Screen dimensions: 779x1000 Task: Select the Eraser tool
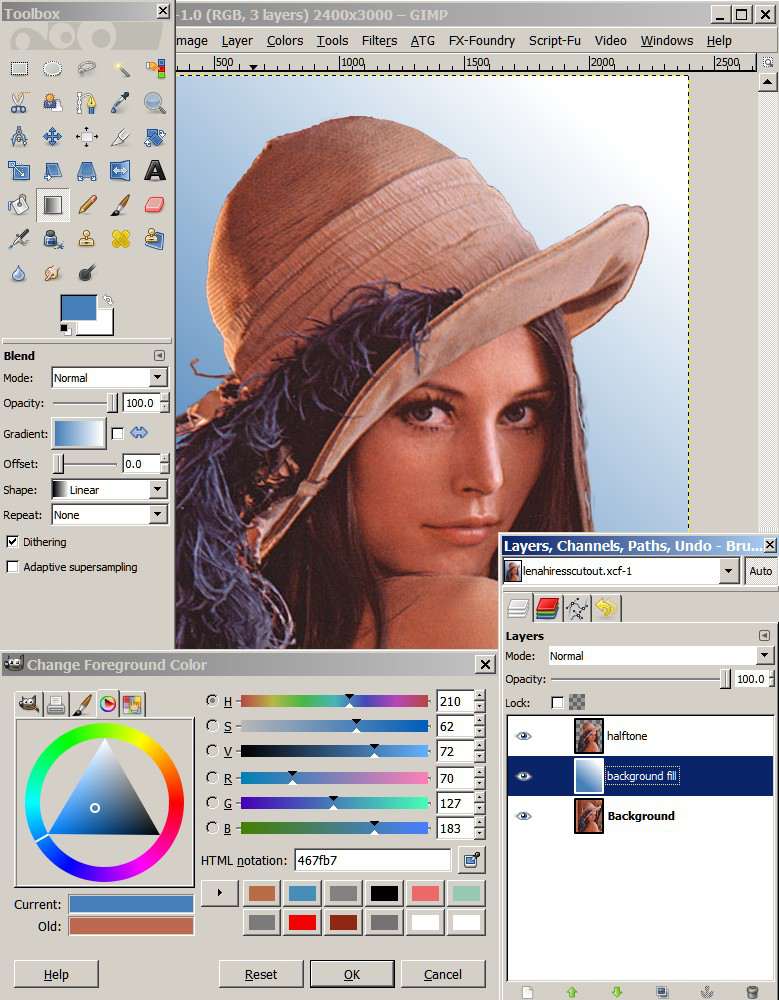[x=154, y=205]
